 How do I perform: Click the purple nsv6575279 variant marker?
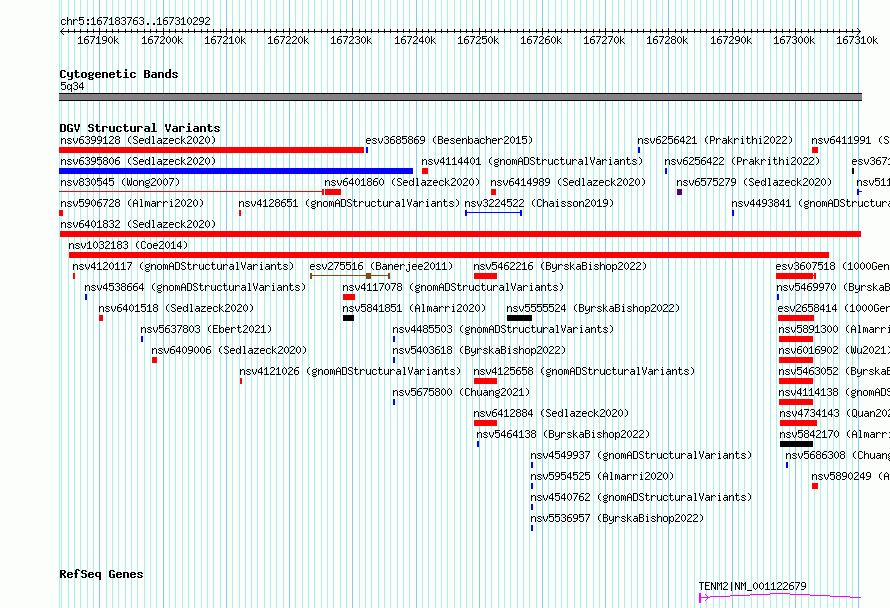click(x=679, y=192)
